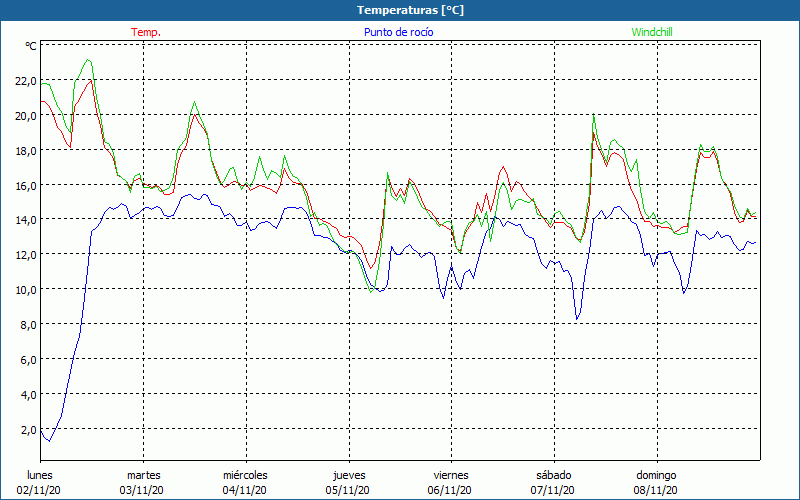The height and width of the screenshot is (500, 800).
Task: Click the sábado day label
Action: pyautogui.click(x=554, y=475)
